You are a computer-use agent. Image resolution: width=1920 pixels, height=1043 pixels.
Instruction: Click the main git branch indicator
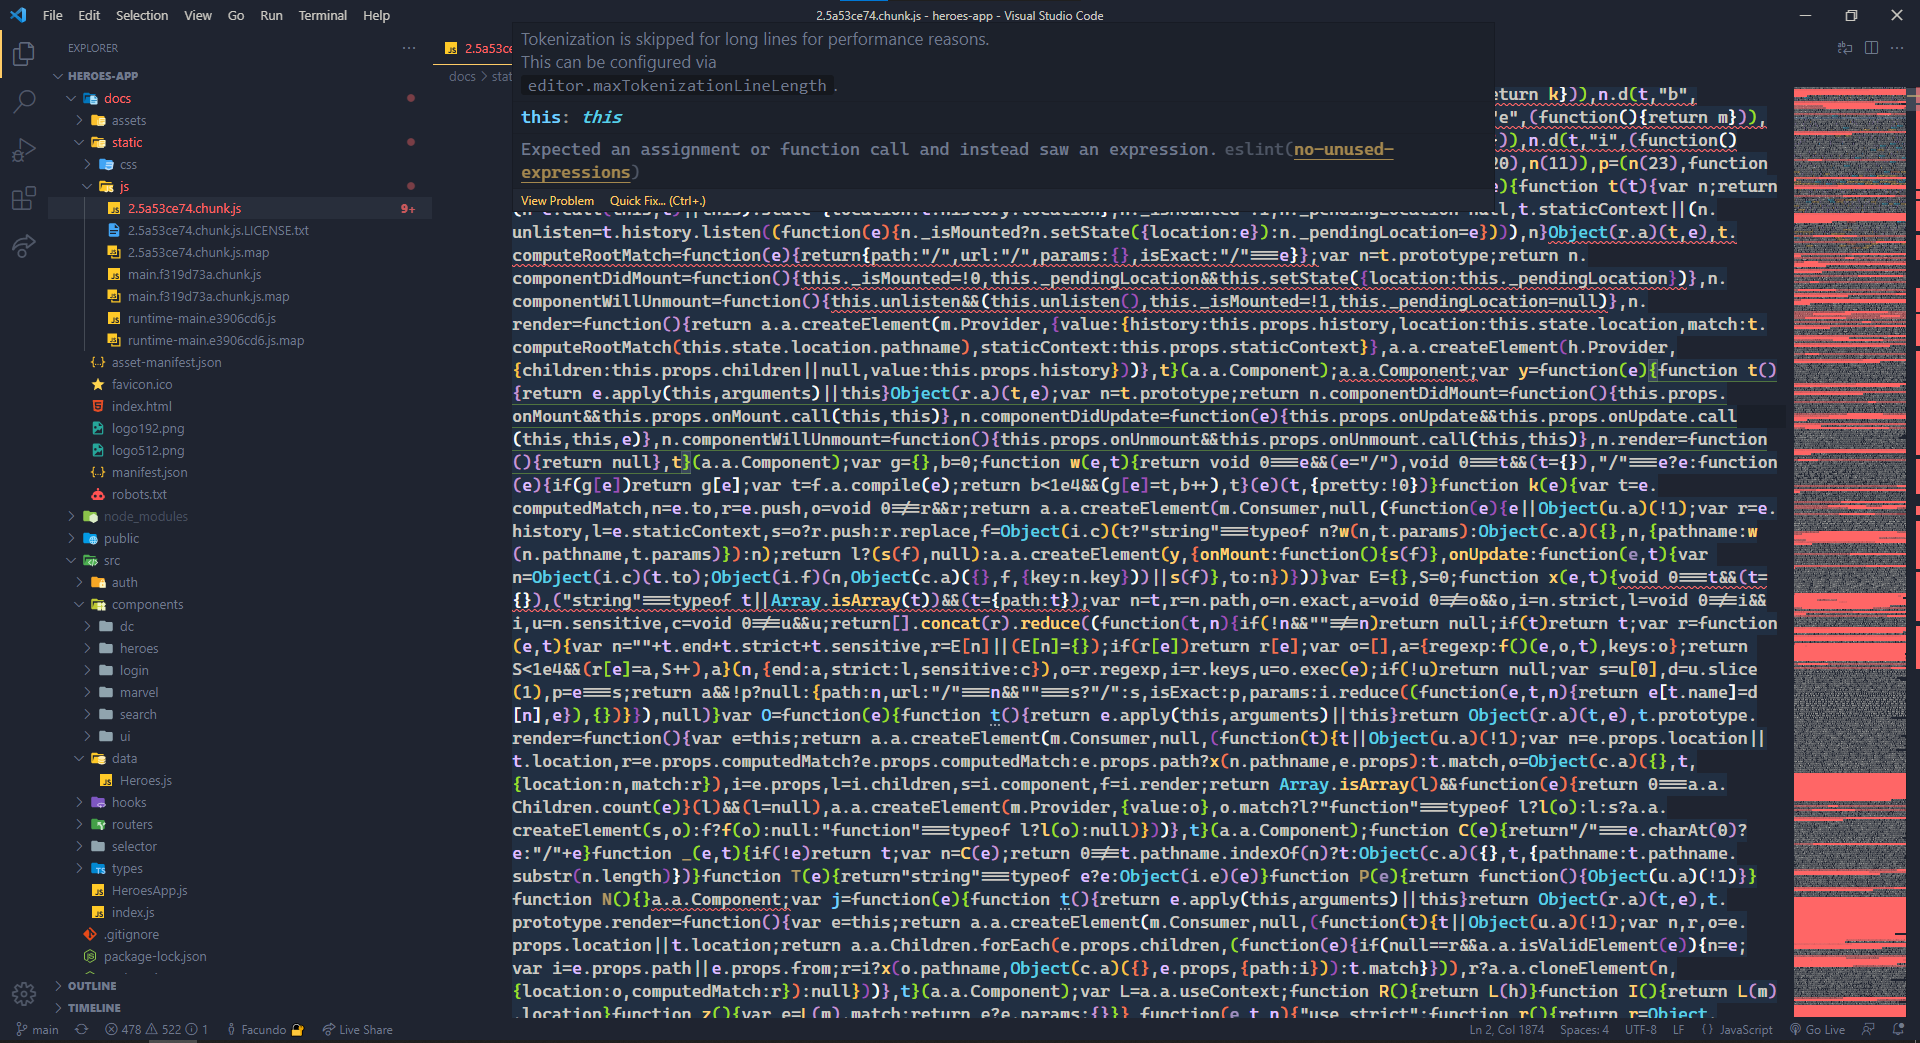point(38,1030)
